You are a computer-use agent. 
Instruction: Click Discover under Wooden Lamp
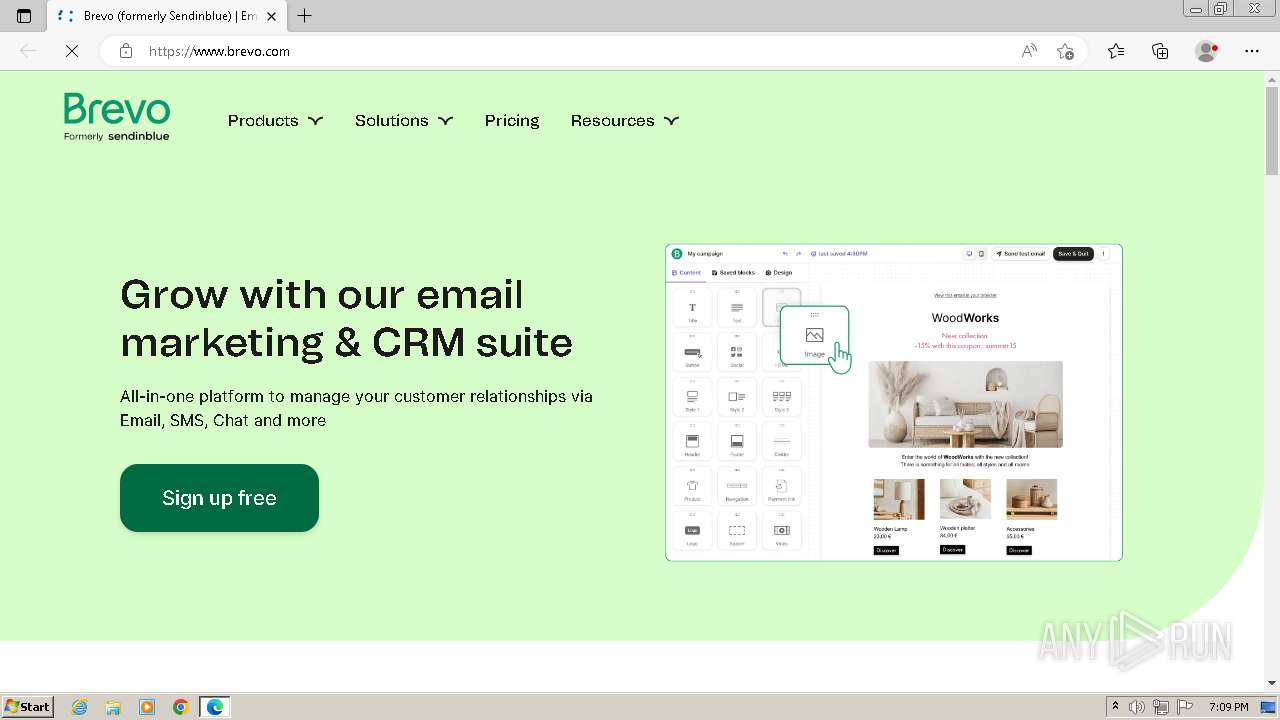[886, 550]
